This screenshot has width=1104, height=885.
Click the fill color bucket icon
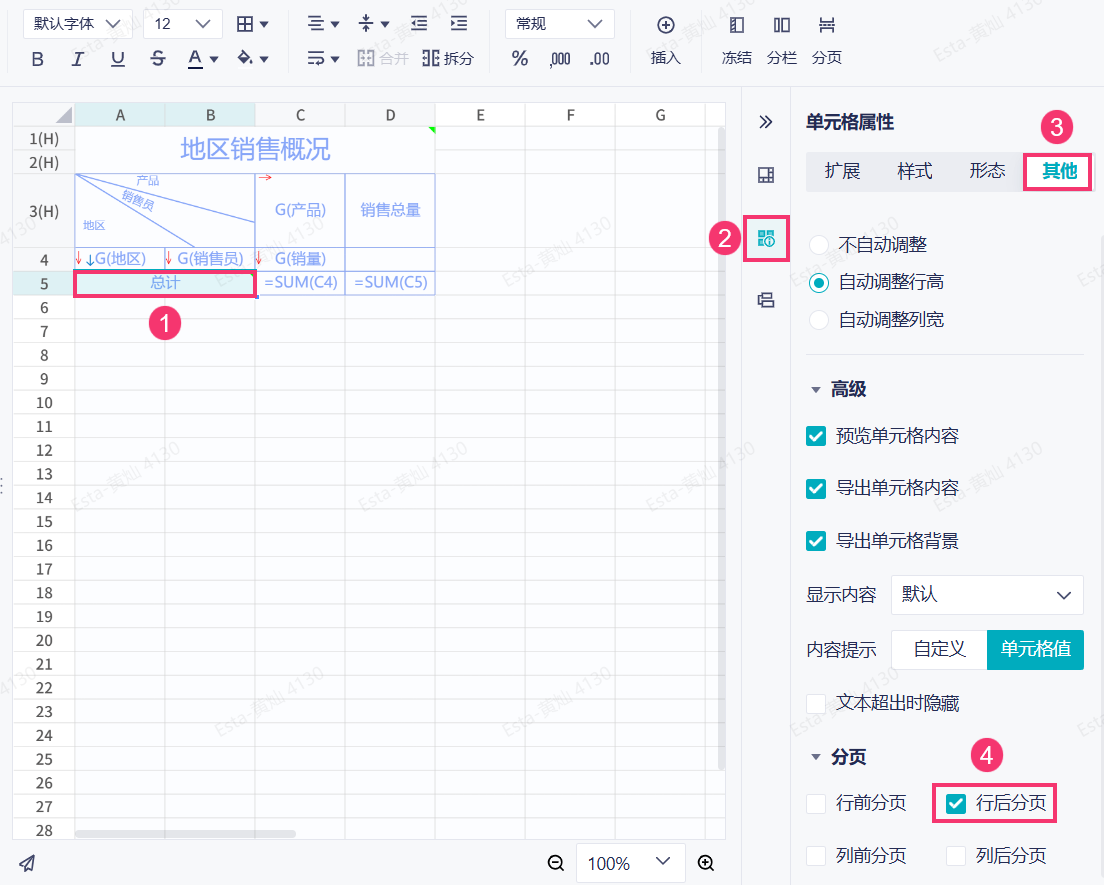click(x=245, y=58)
